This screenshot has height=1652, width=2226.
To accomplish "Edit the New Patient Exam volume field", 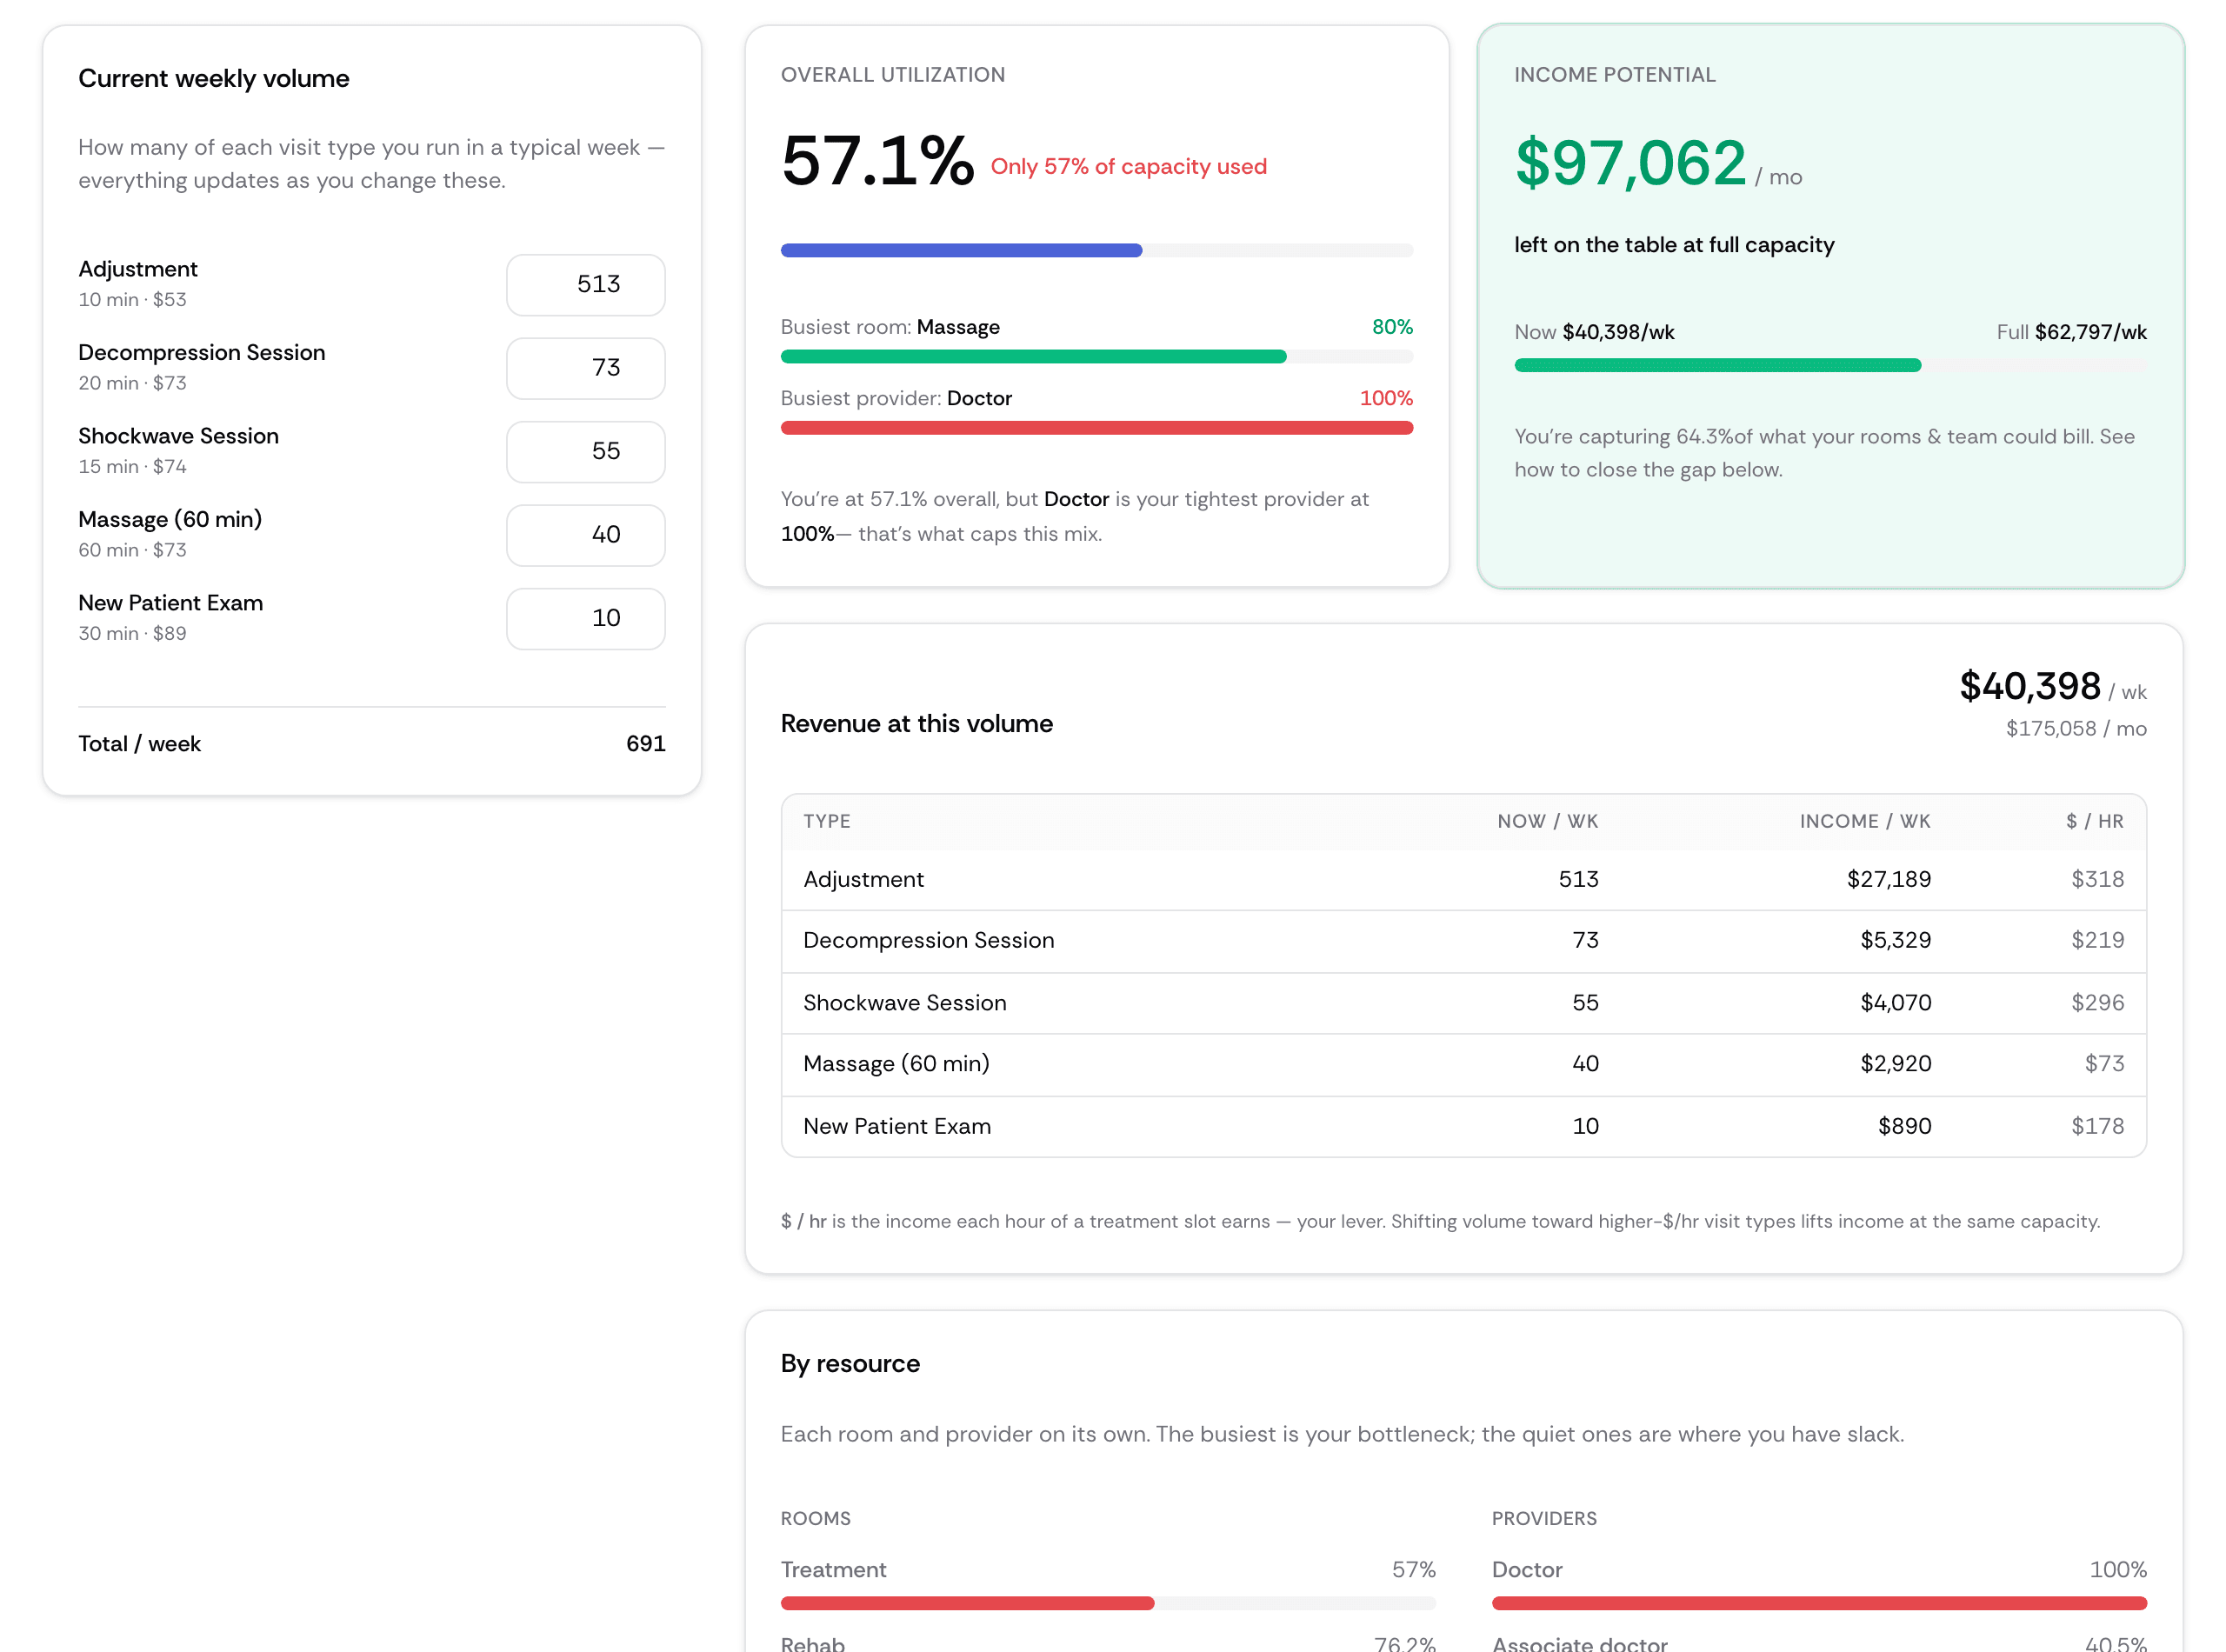I will 585,618.
